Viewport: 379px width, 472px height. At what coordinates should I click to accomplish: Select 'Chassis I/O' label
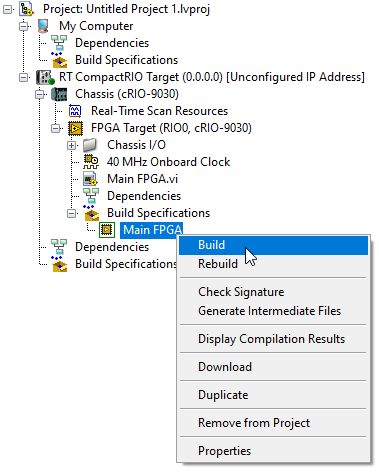tap(136, 145)
